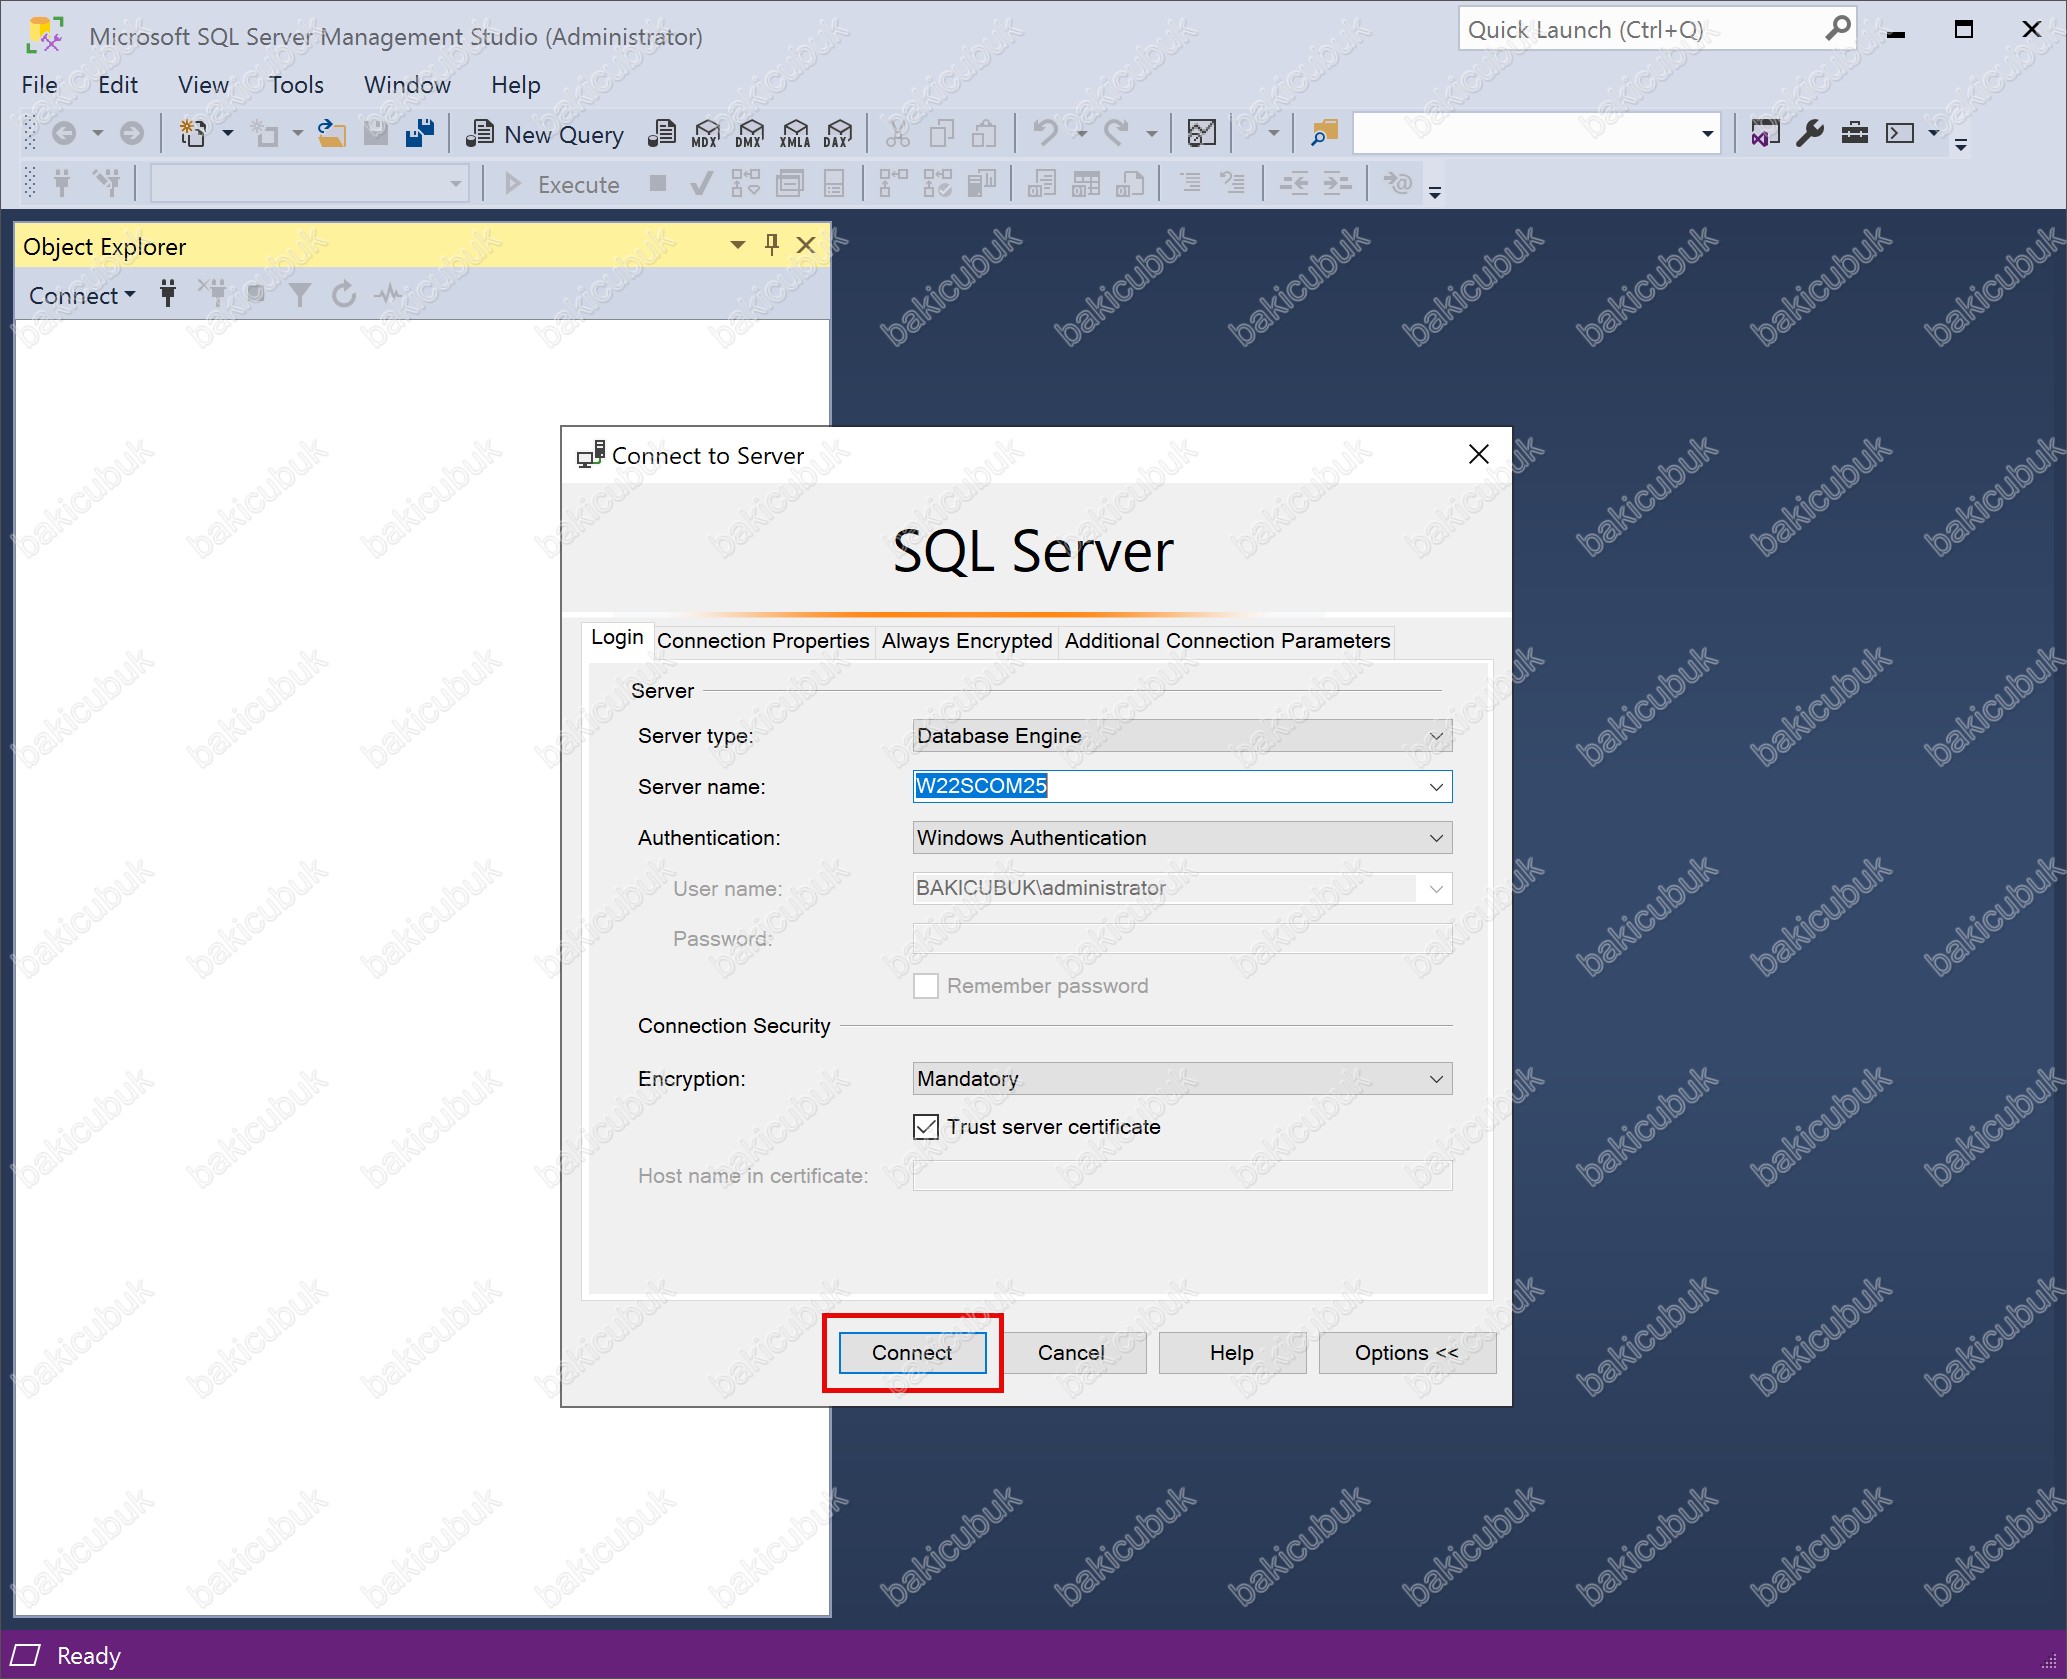Open the Encryption dropdown
The width and height of the screenshot is (2067, 1679).
1182,1079
